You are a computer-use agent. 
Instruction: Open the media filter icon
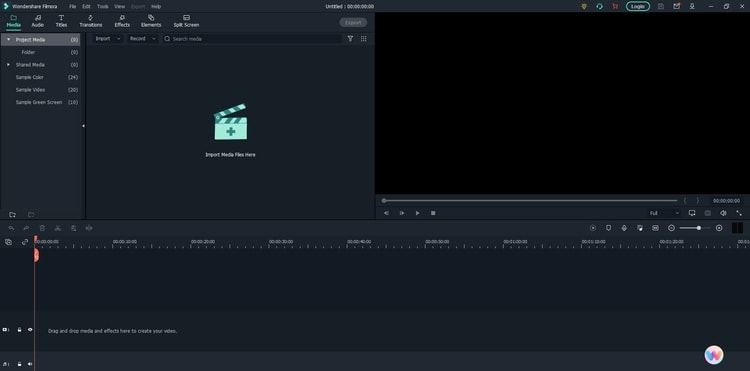click(350, 39)
